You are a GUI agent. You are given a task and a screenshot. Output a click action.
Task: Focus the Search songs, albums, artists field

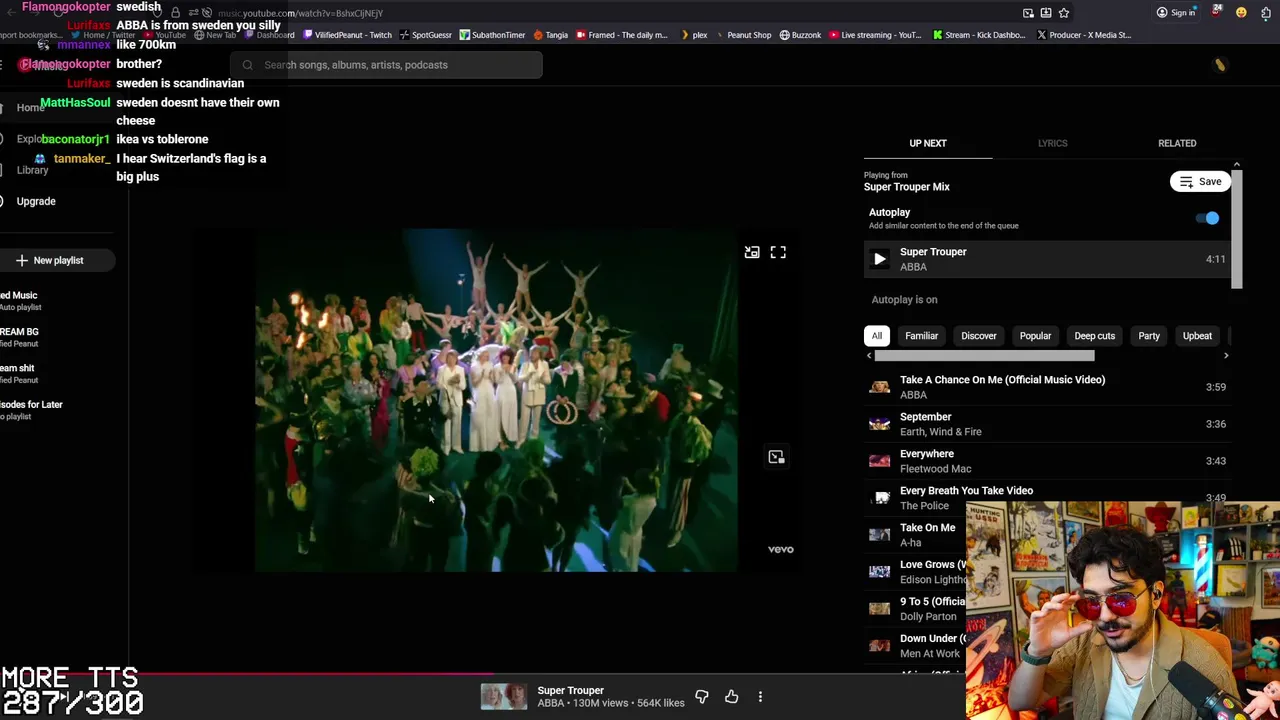(386, 65)
